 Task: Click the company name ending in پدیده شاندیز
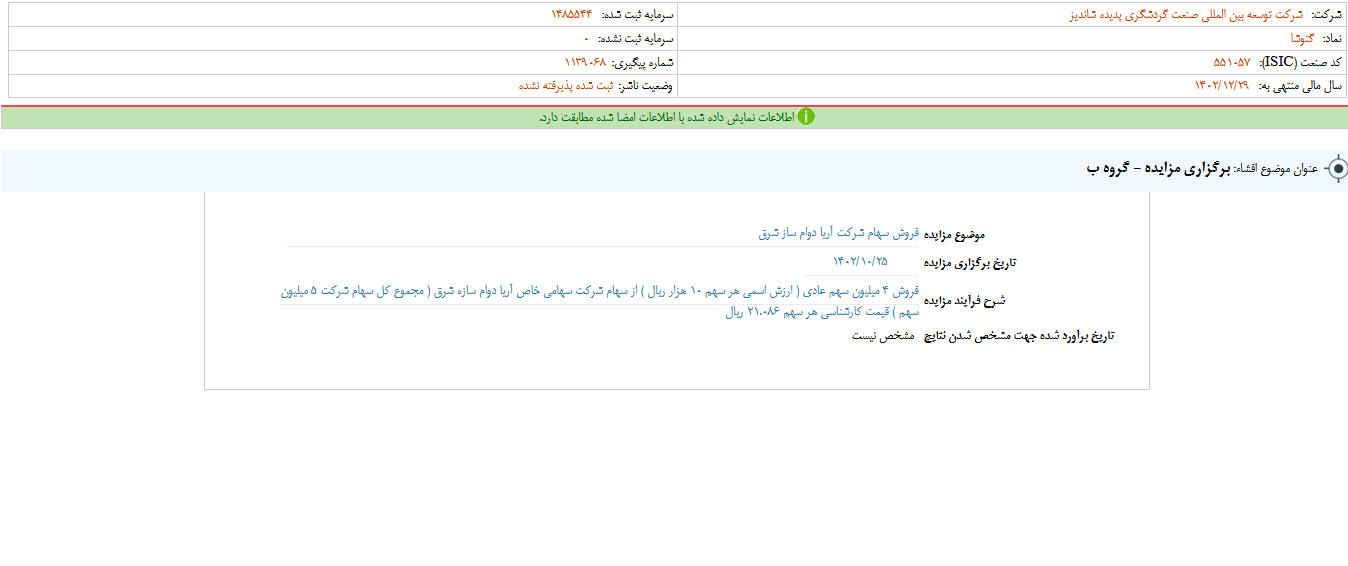pos(1180,15)
